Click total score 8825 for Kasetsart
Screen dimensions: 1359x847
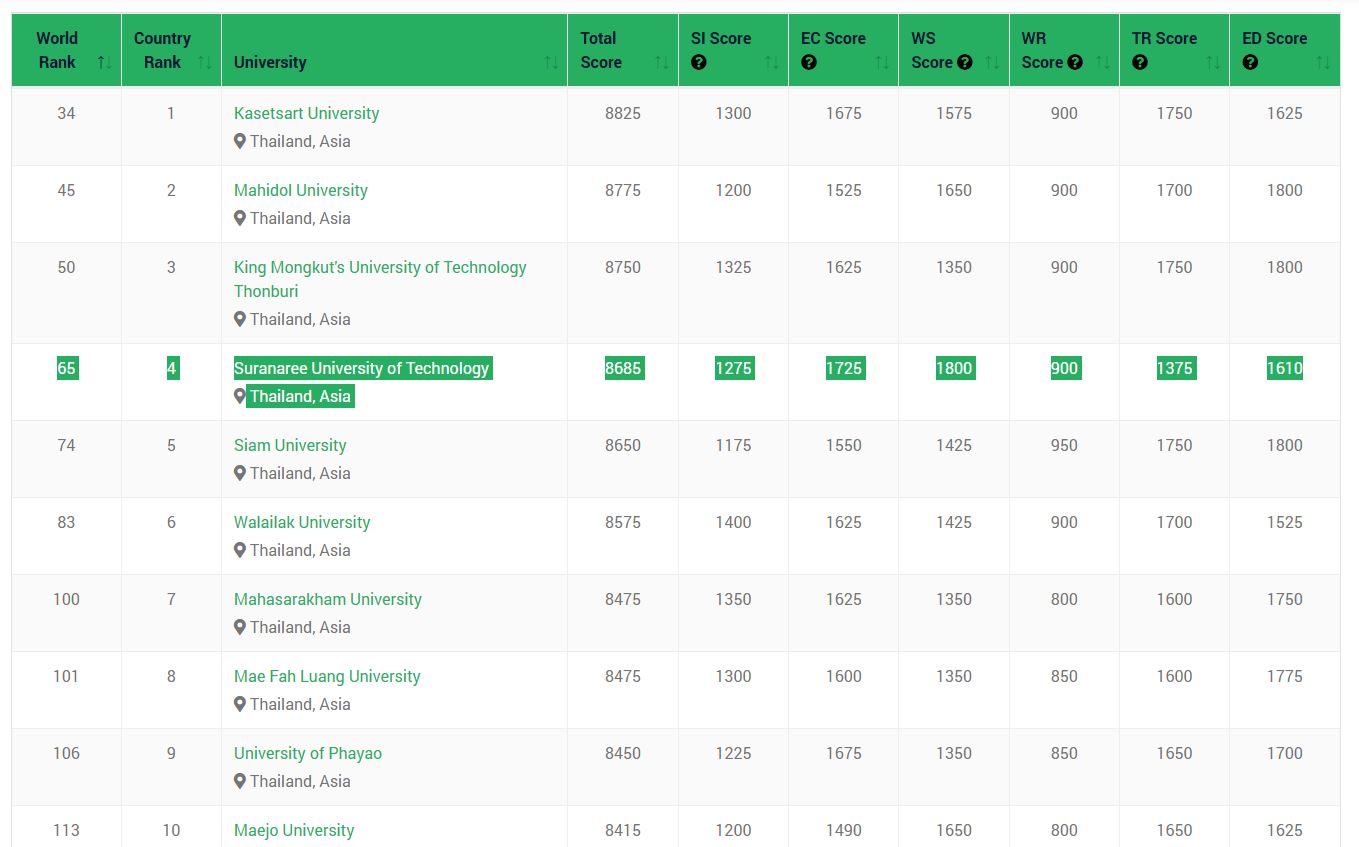pyautogui.click(x=623, y=113)
